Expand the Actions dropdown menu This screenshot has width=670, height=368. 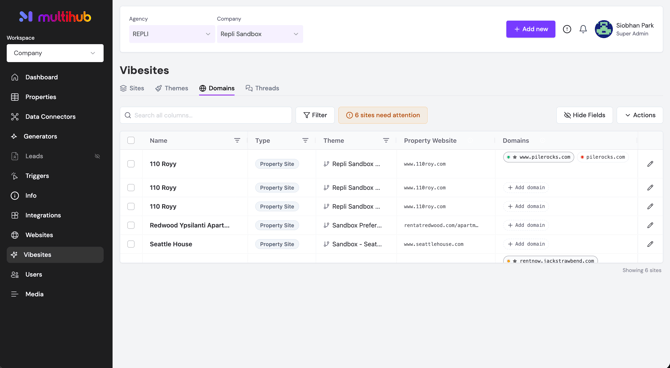tap(640, 115)
